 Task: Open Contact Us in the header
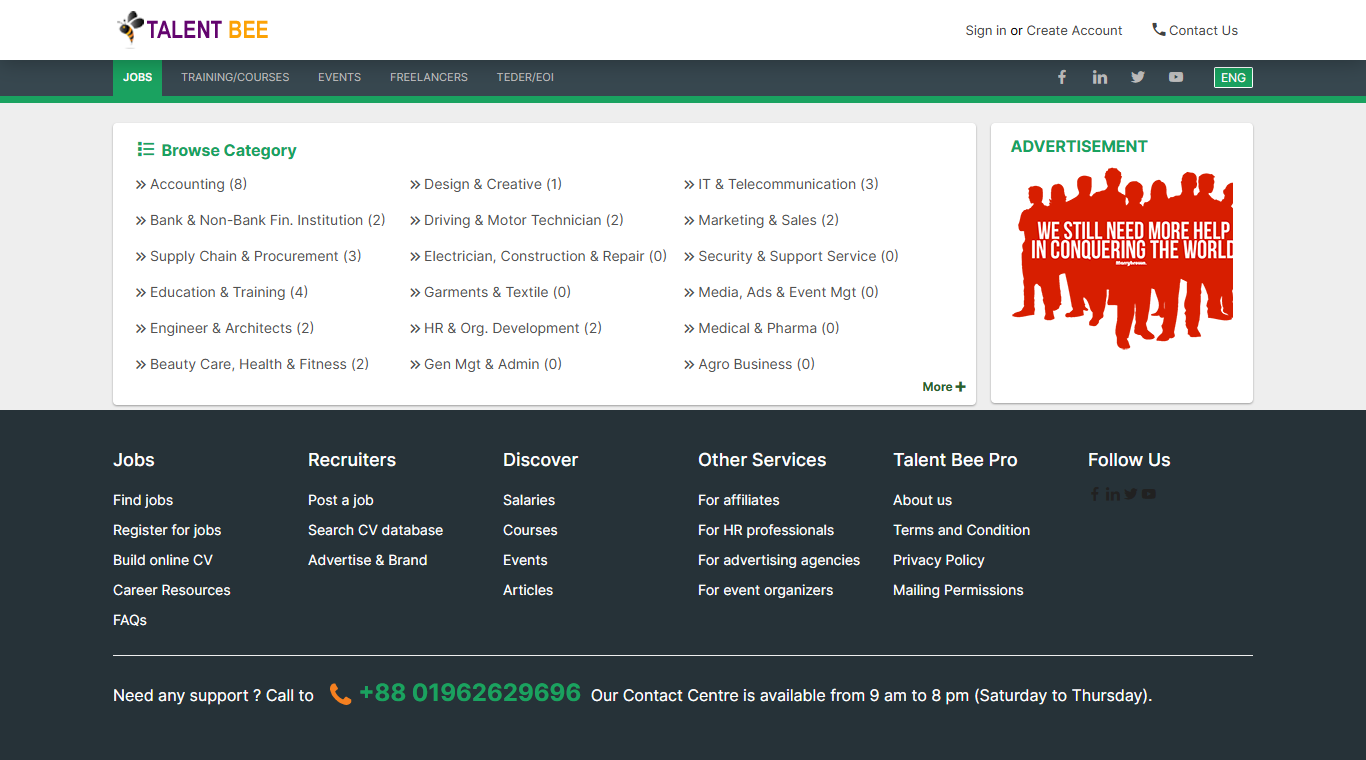click(x=1195, y=30)
